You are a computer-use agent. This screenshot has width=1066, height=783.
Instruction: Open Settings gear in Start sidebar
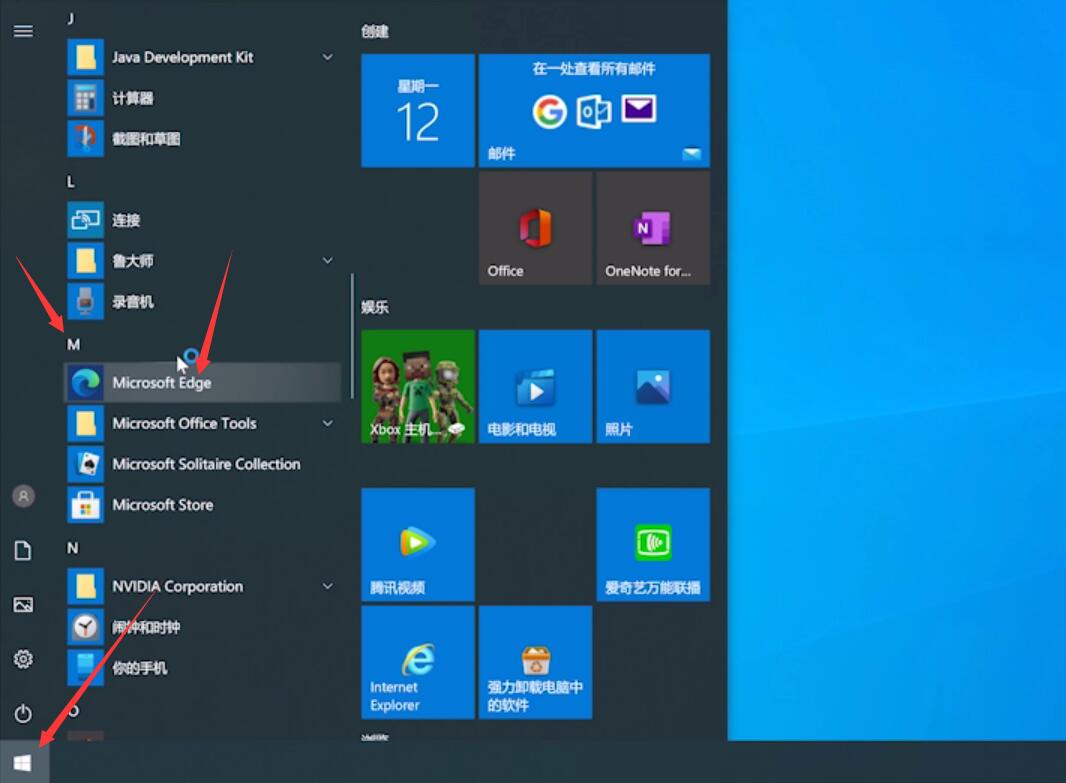[23, 659]
